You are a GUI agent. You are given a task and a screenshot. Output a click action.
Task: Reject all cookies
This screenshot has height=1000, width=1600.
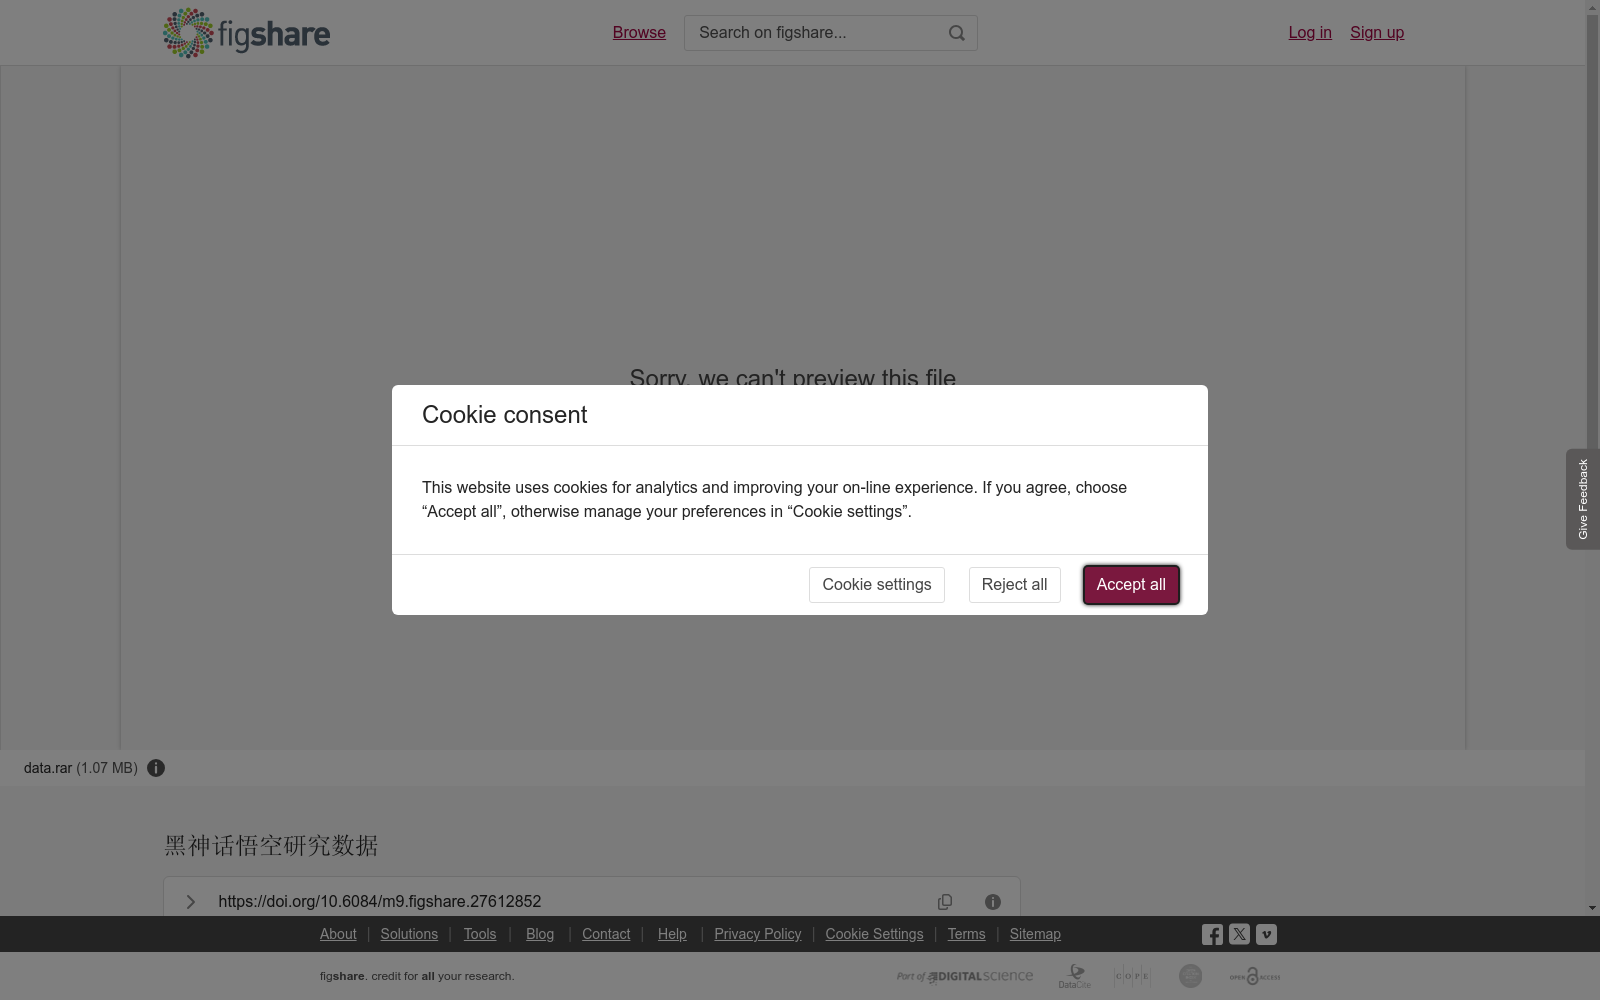(x=1014, y=585)
